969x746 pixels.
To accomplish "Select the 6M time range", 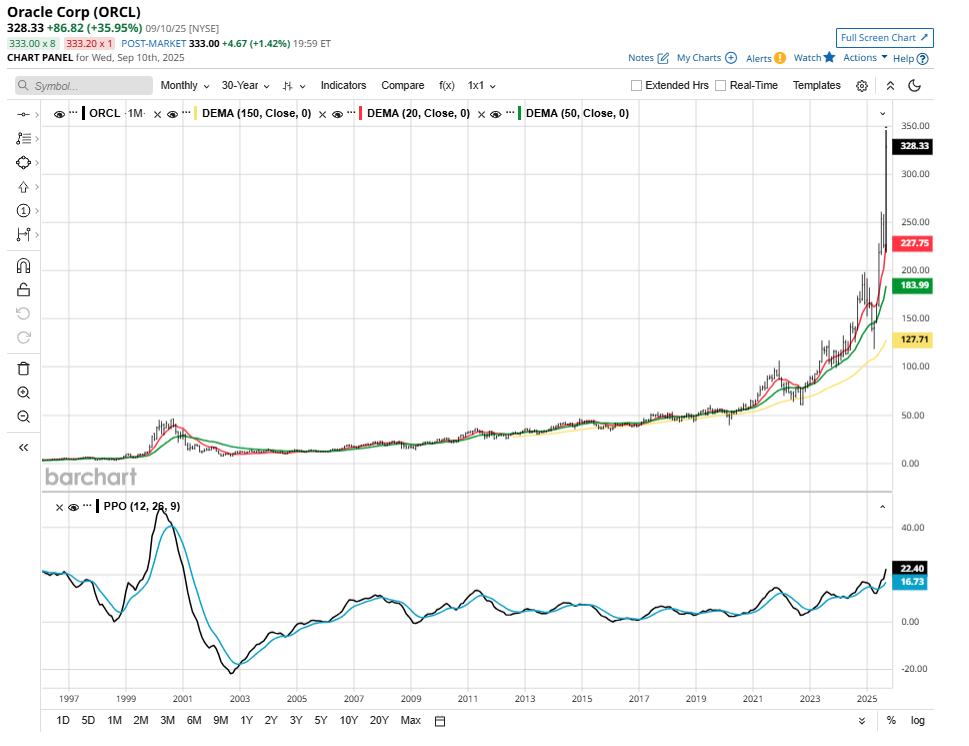I will point(194,720).
